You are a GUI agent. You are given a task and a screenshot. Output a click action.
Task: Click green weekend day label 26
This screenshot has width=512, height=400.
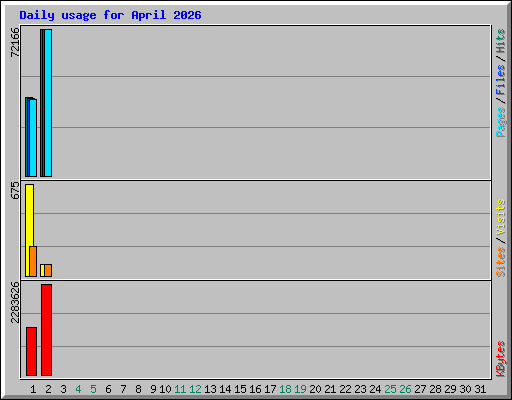tap(405, 389)
